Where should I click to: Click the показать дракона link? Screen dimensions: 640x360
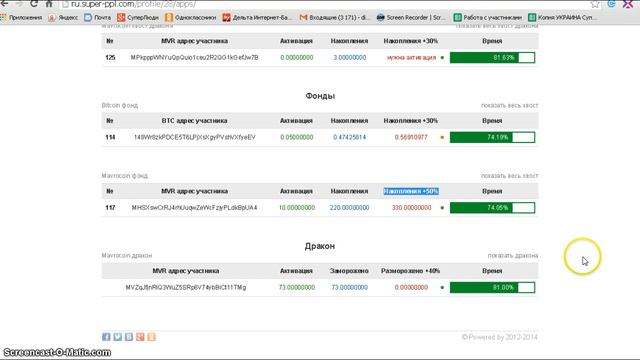[513, 256]
